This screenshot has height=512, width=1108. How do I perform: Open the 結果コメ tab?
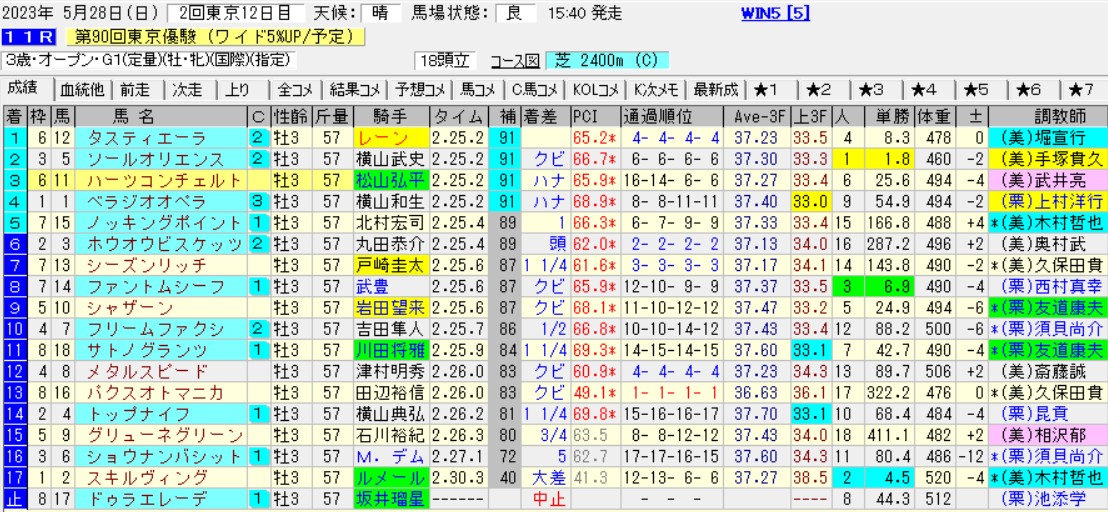[x=355, y=88]
